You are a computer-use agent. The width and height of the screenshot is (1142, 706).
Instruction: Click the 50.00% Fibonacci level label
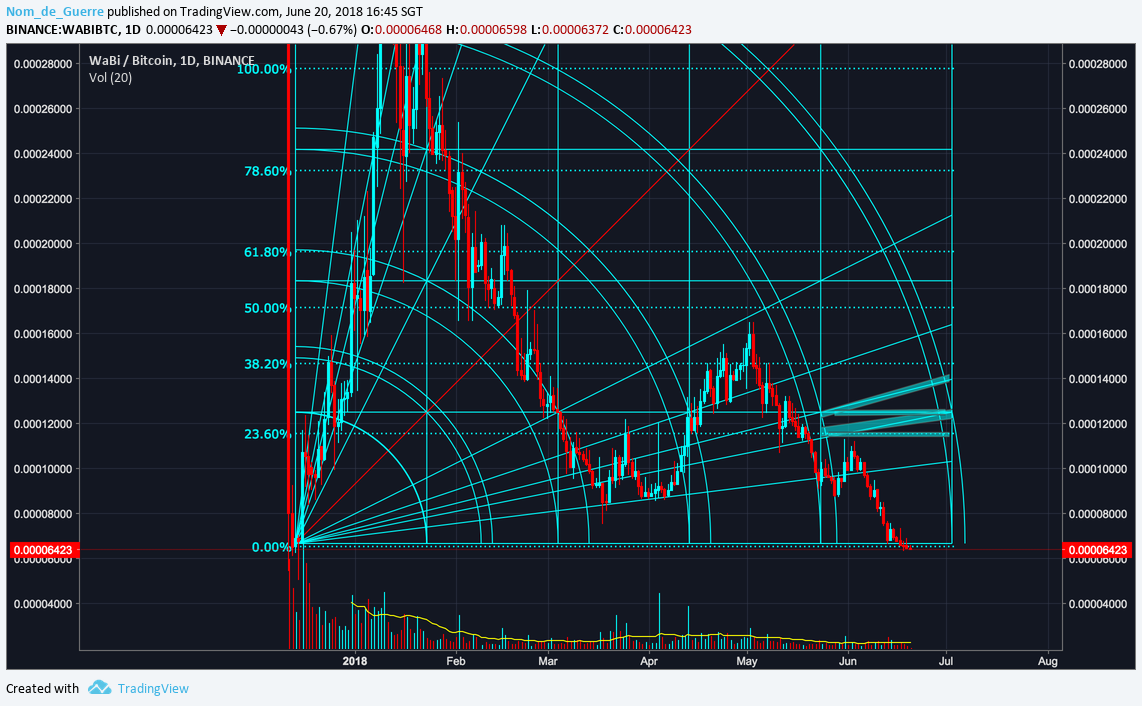click(267, 308)
